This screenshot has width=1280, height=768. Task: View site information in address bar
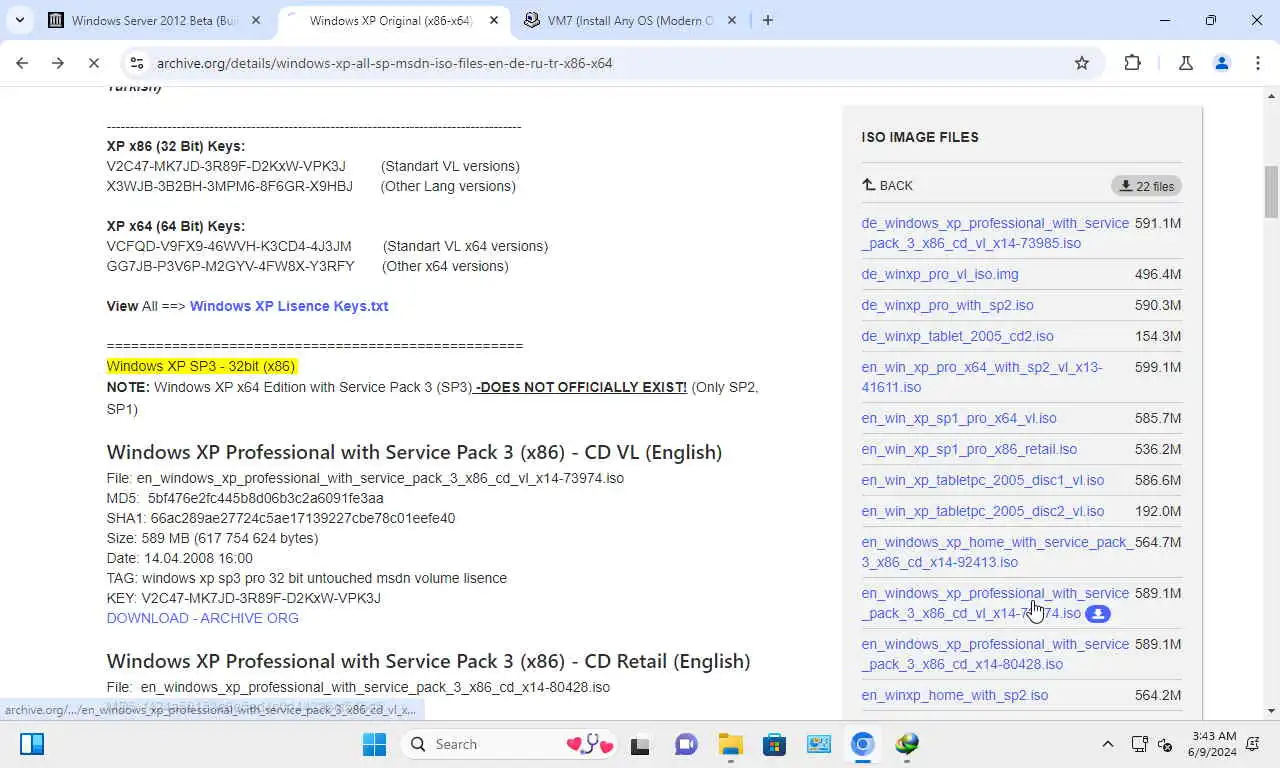click(137, 63)
